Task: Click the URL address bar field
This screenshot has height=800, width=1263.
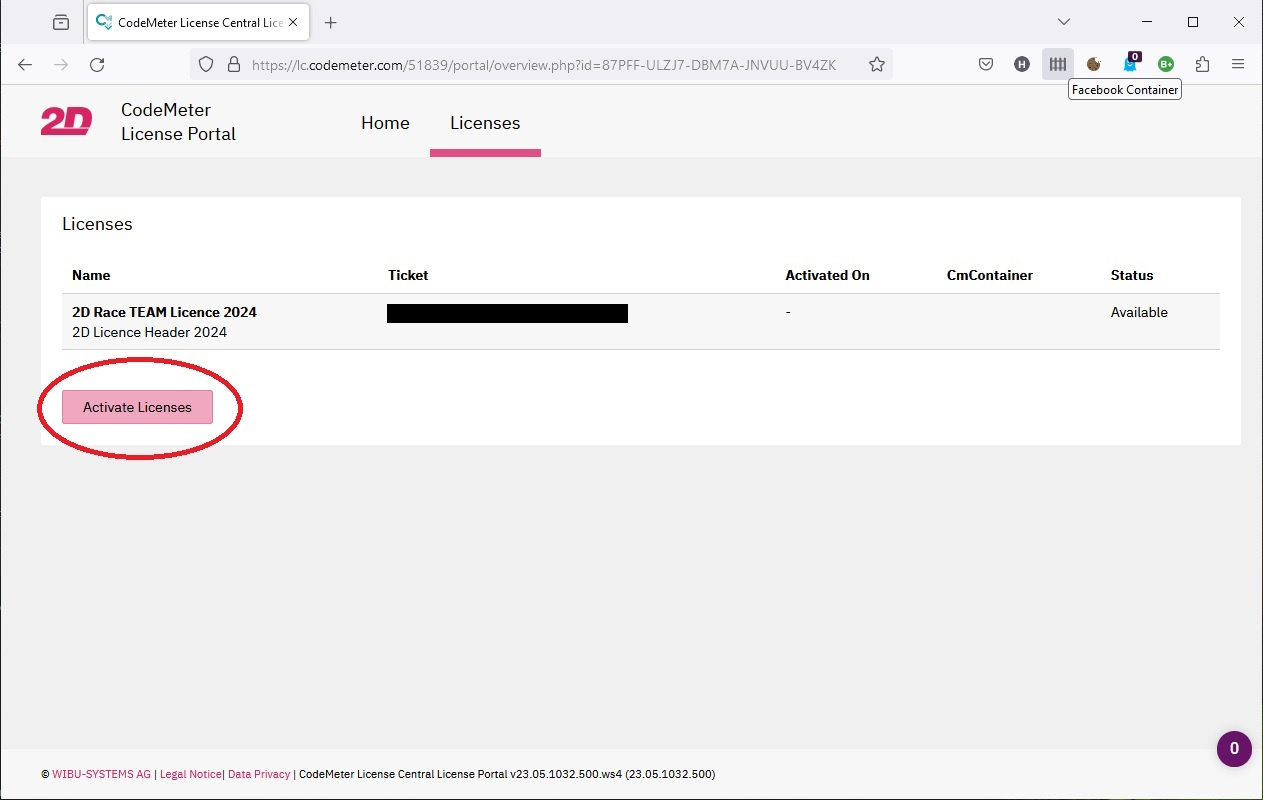Action: pyautogui.click(x=543, y=64)
